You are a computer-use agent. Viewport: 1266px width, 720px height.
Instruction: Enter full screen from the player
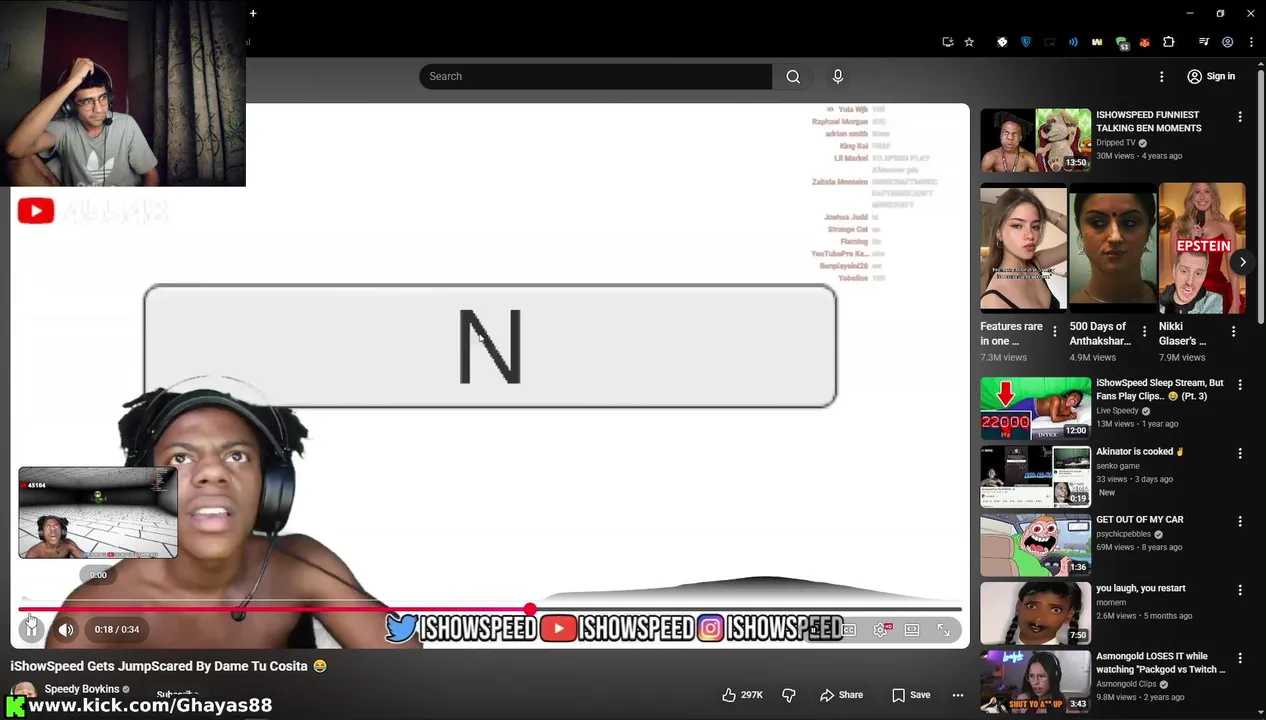tap(943, 630)
